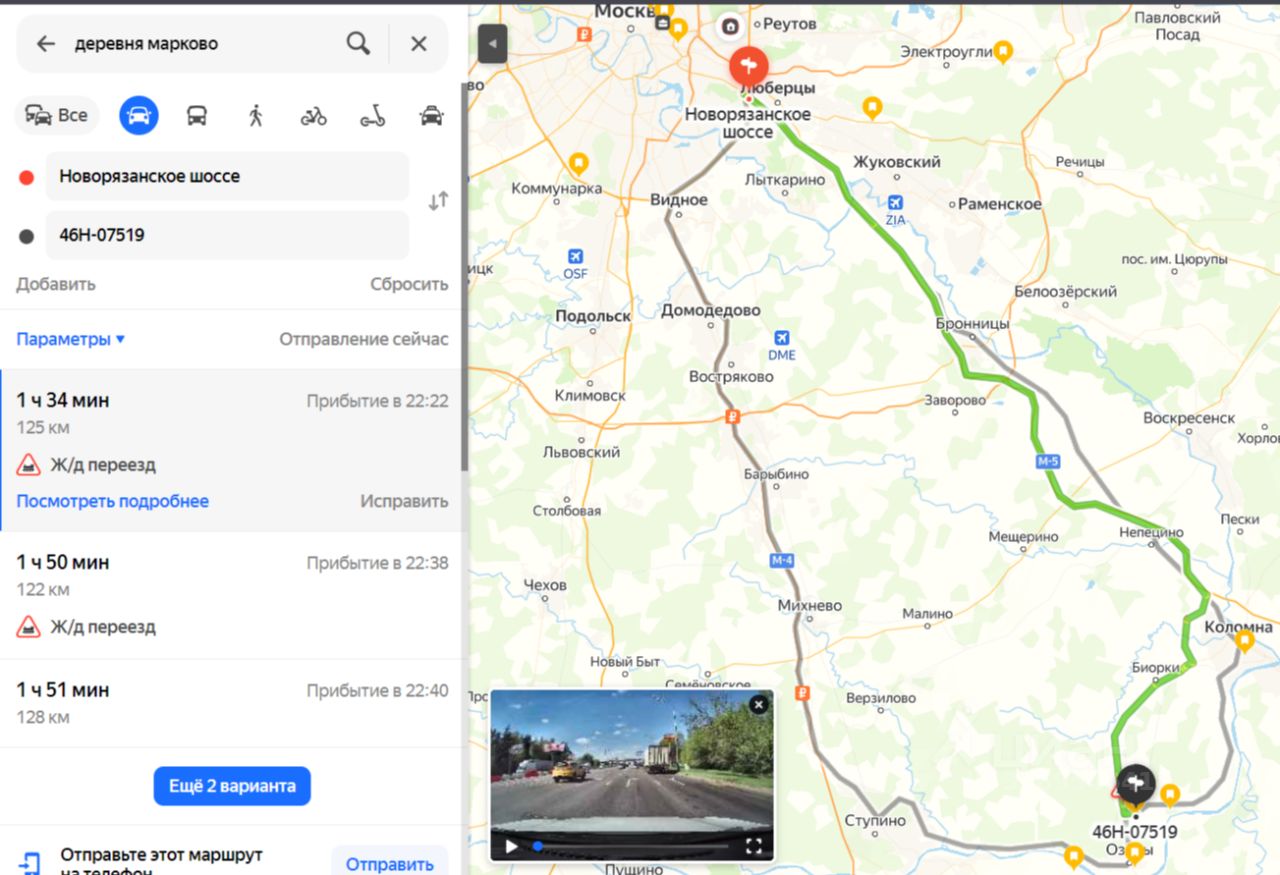
Task: Expand the Параметры dropdown
Action: (x=71, y=339)
